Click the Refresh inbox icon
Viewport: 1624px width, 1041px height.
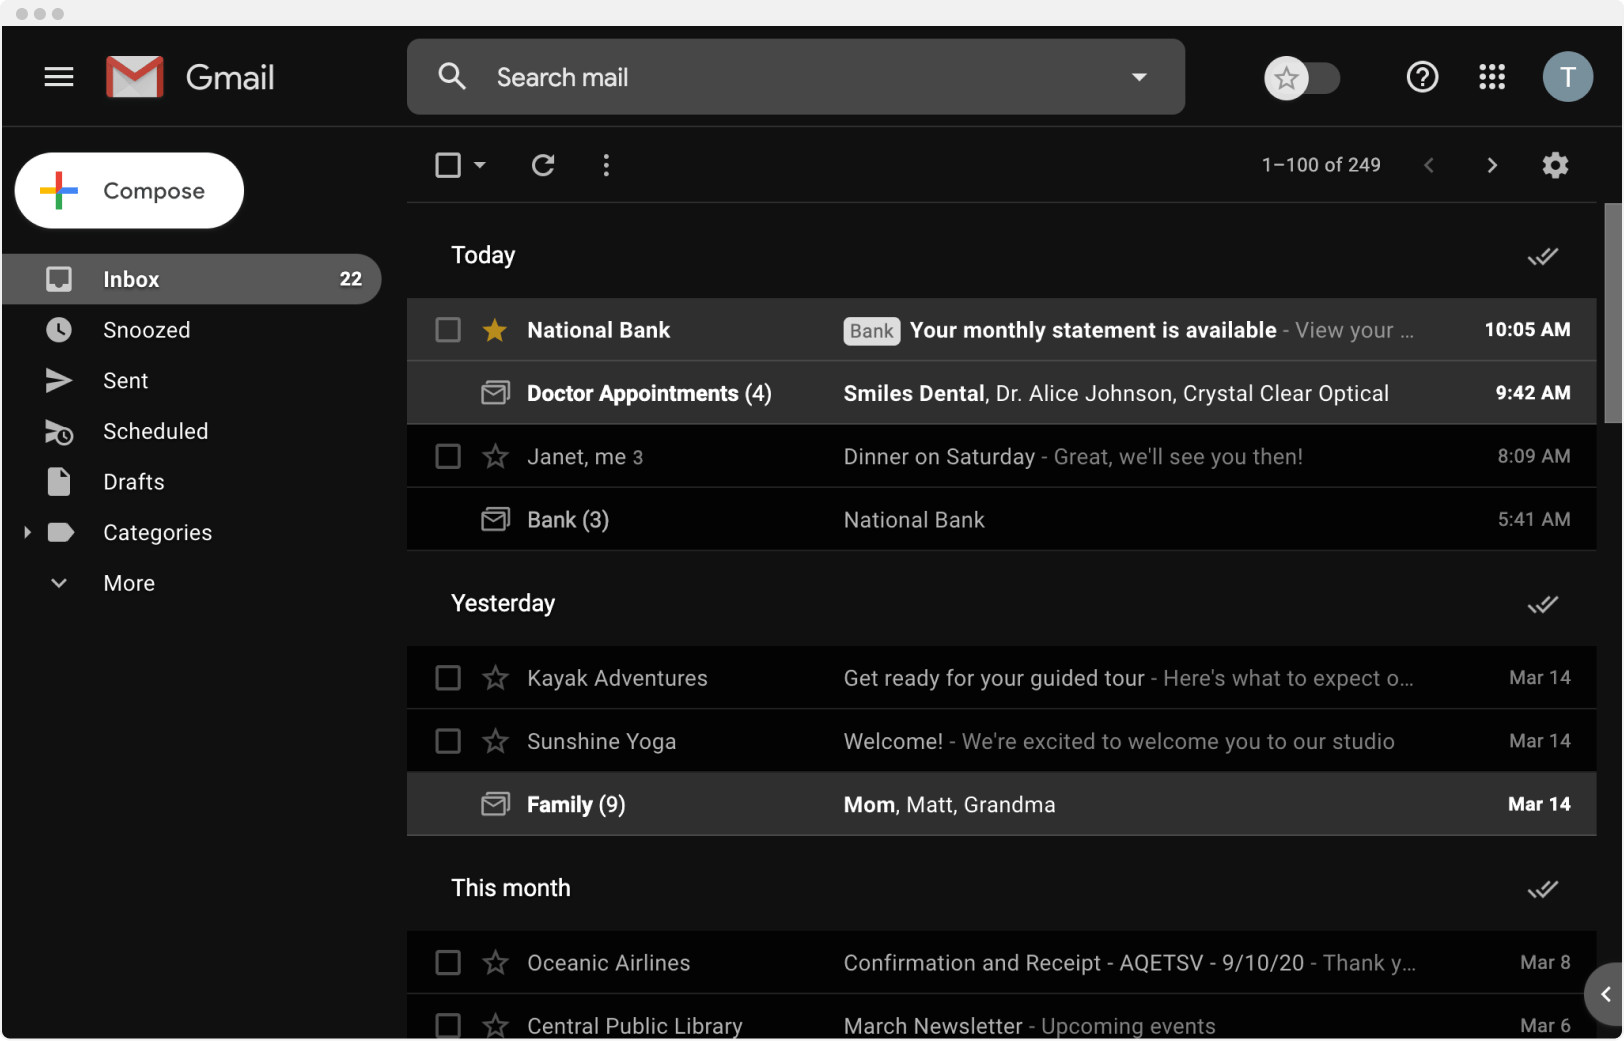click(x=543, y=165)
